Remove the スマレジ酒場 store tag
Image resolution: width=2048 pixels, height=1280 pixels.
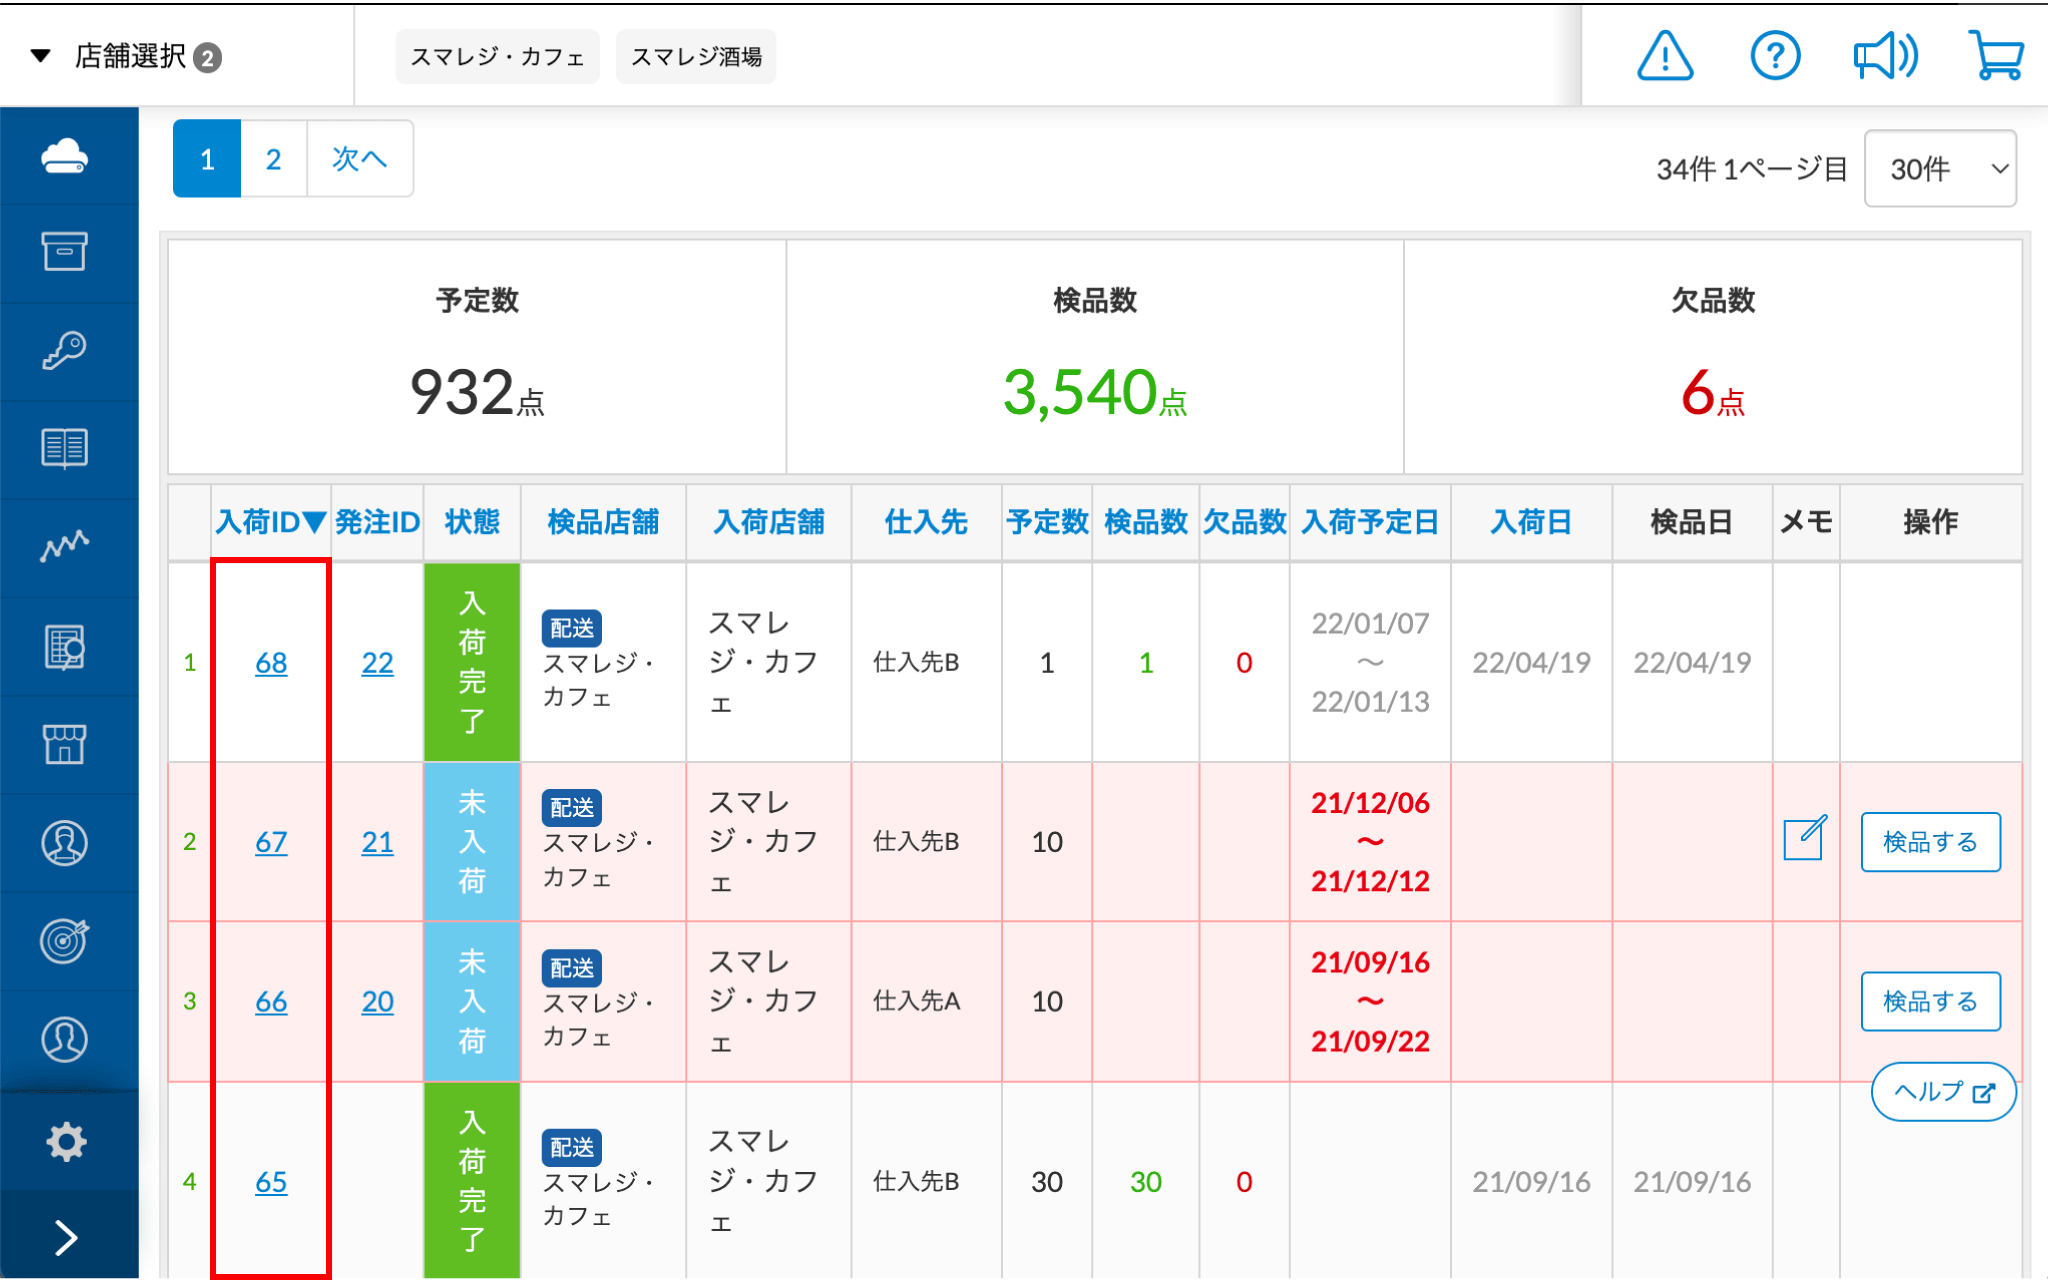(x=696, y=57)
